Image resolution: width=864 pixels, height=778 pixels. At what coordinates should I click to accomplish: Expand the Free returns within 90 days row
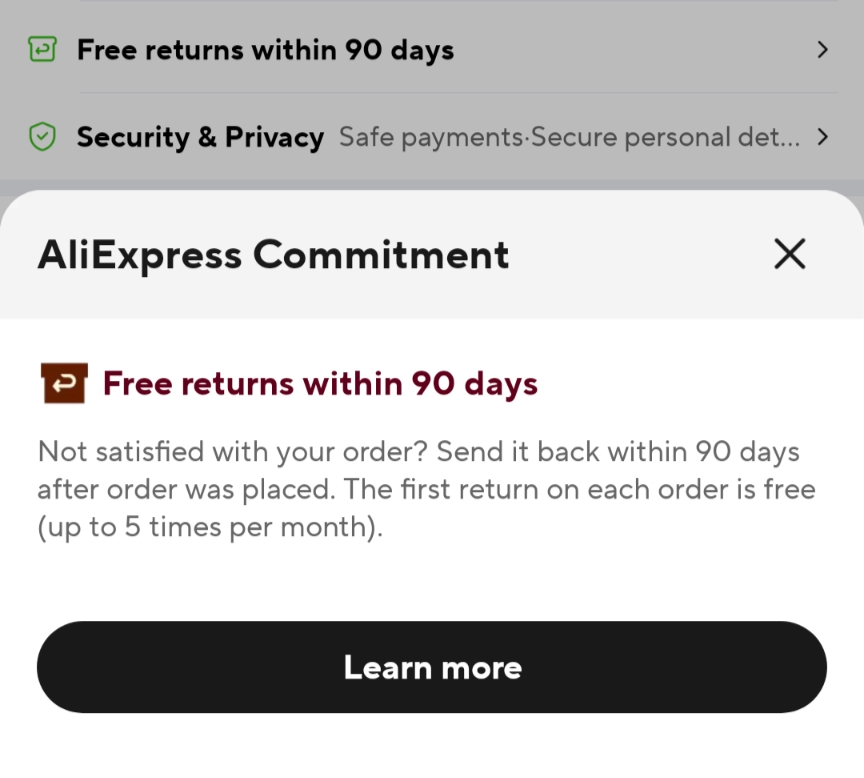[x=432, y=49]
